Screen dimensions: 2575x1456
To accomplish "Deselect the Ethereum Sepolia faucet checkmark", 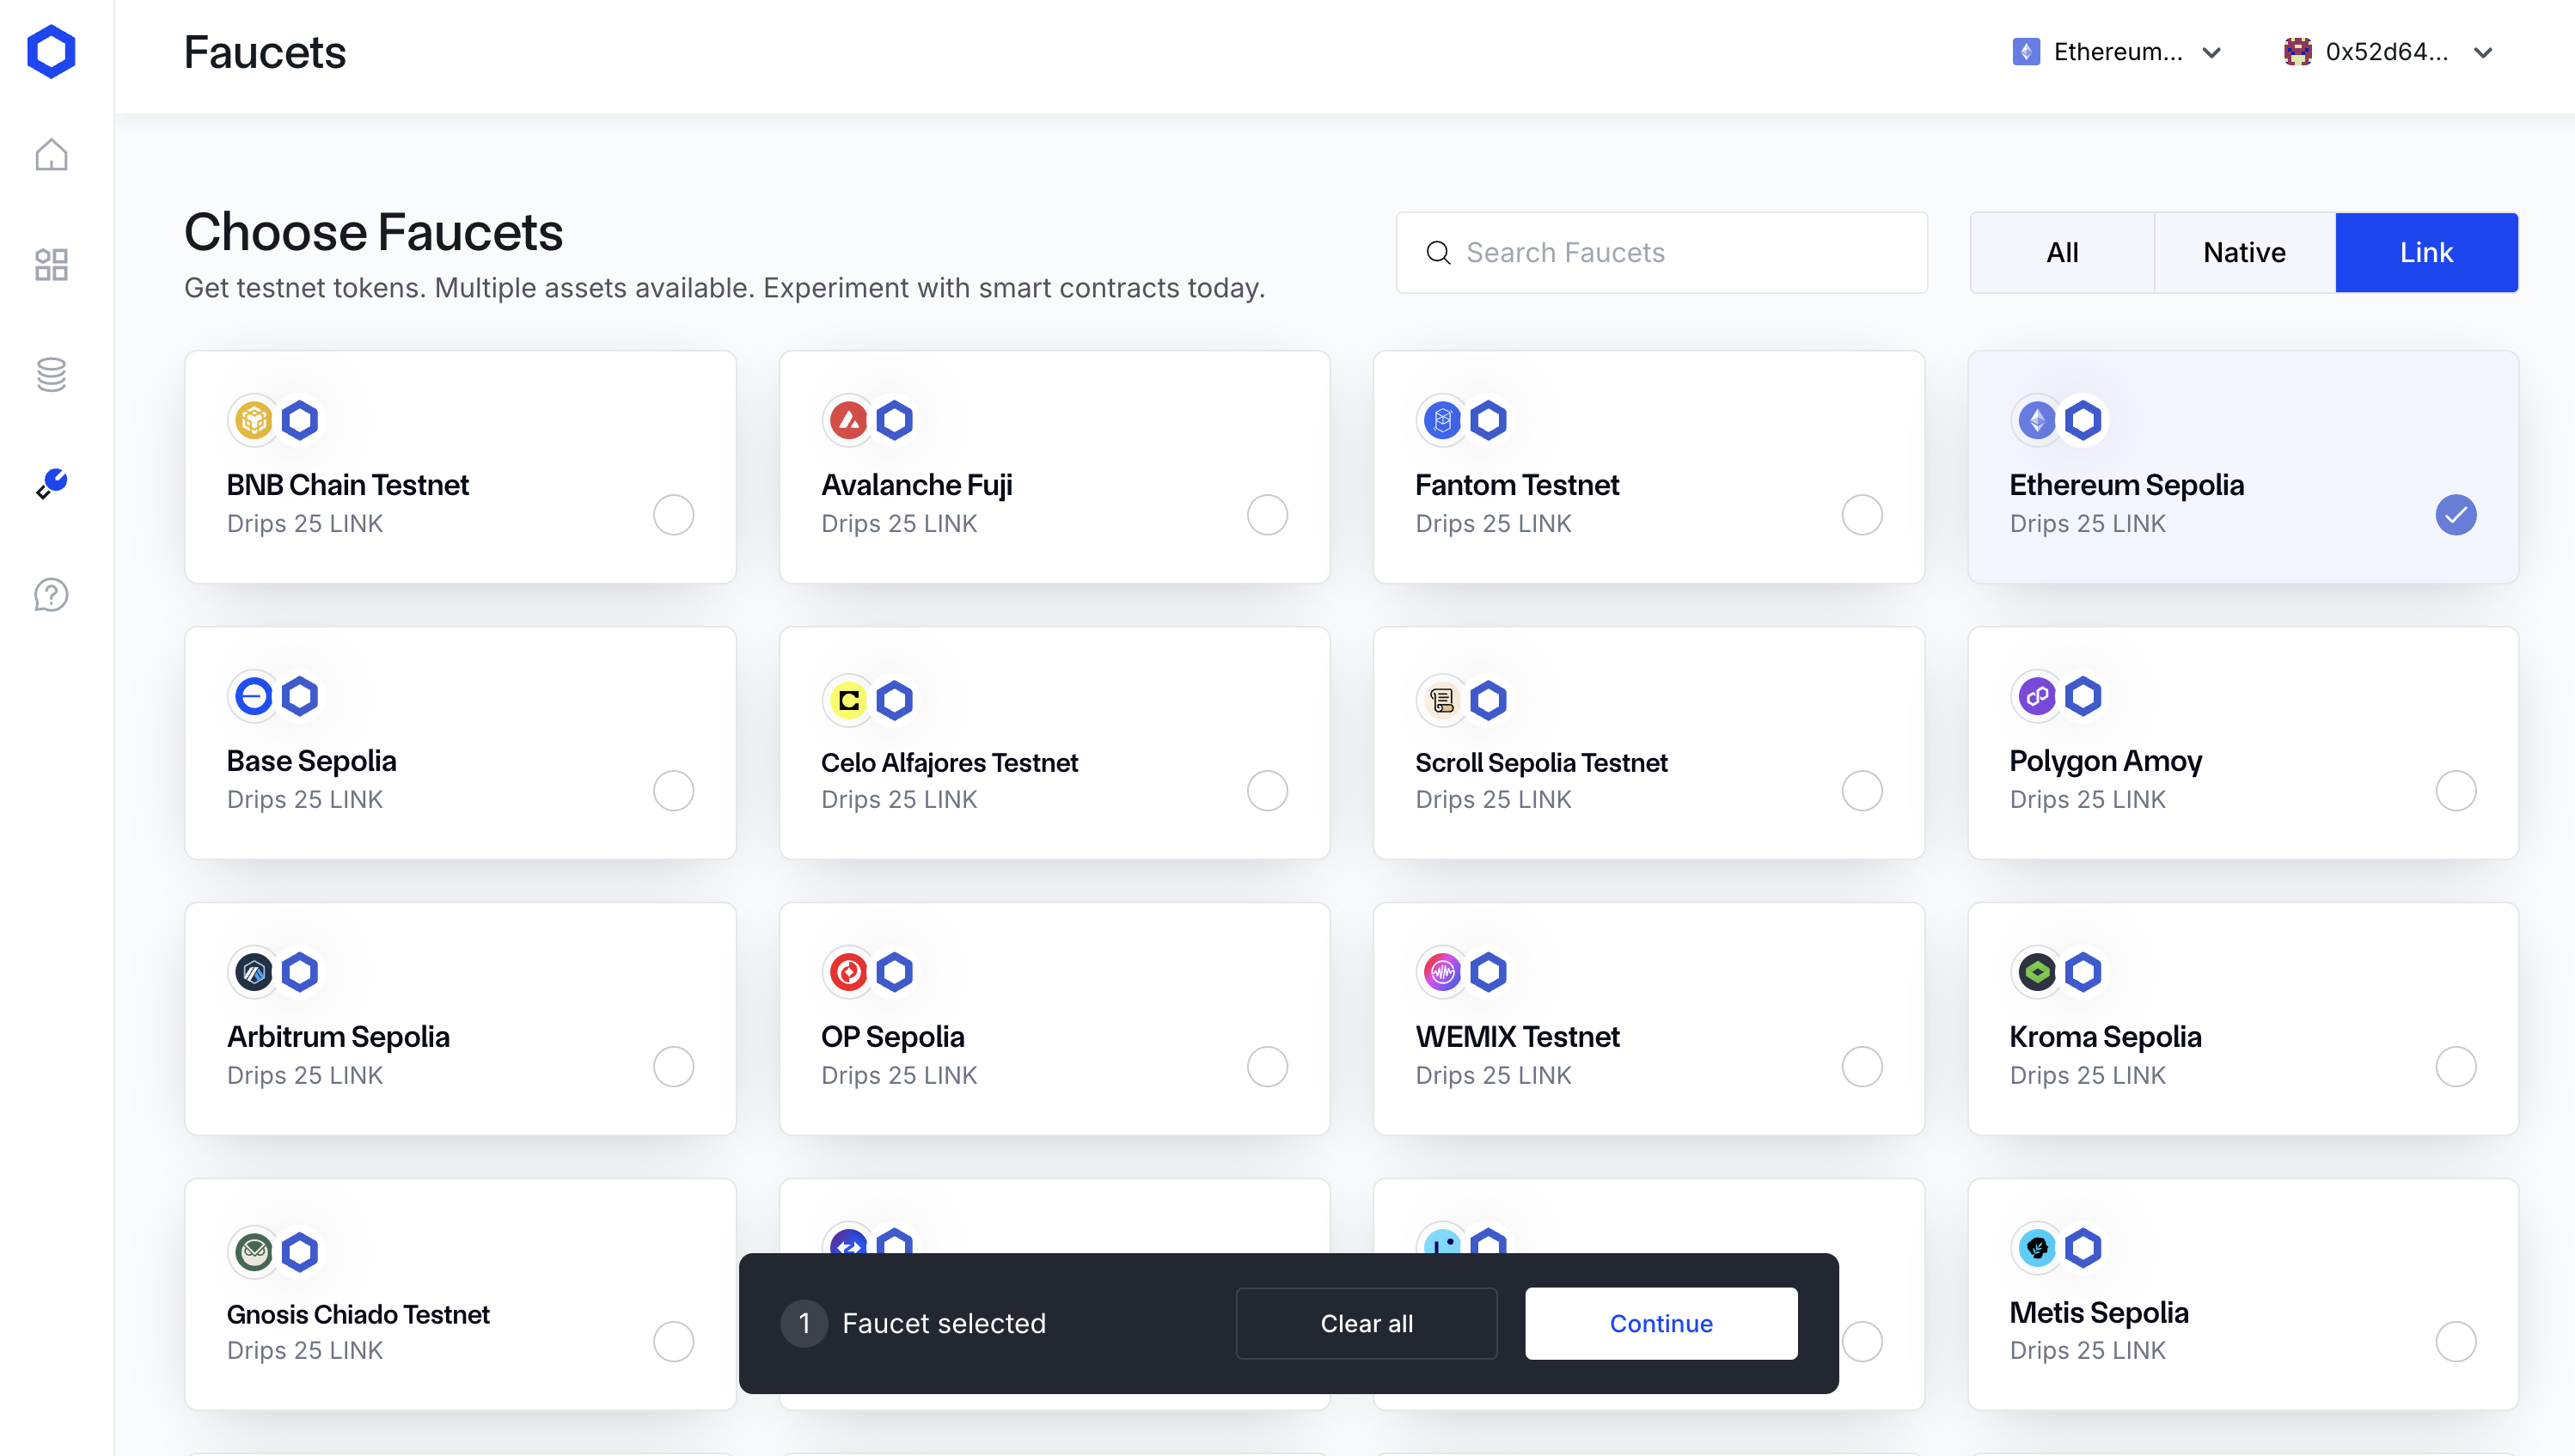I will [x=2455, y=515].
